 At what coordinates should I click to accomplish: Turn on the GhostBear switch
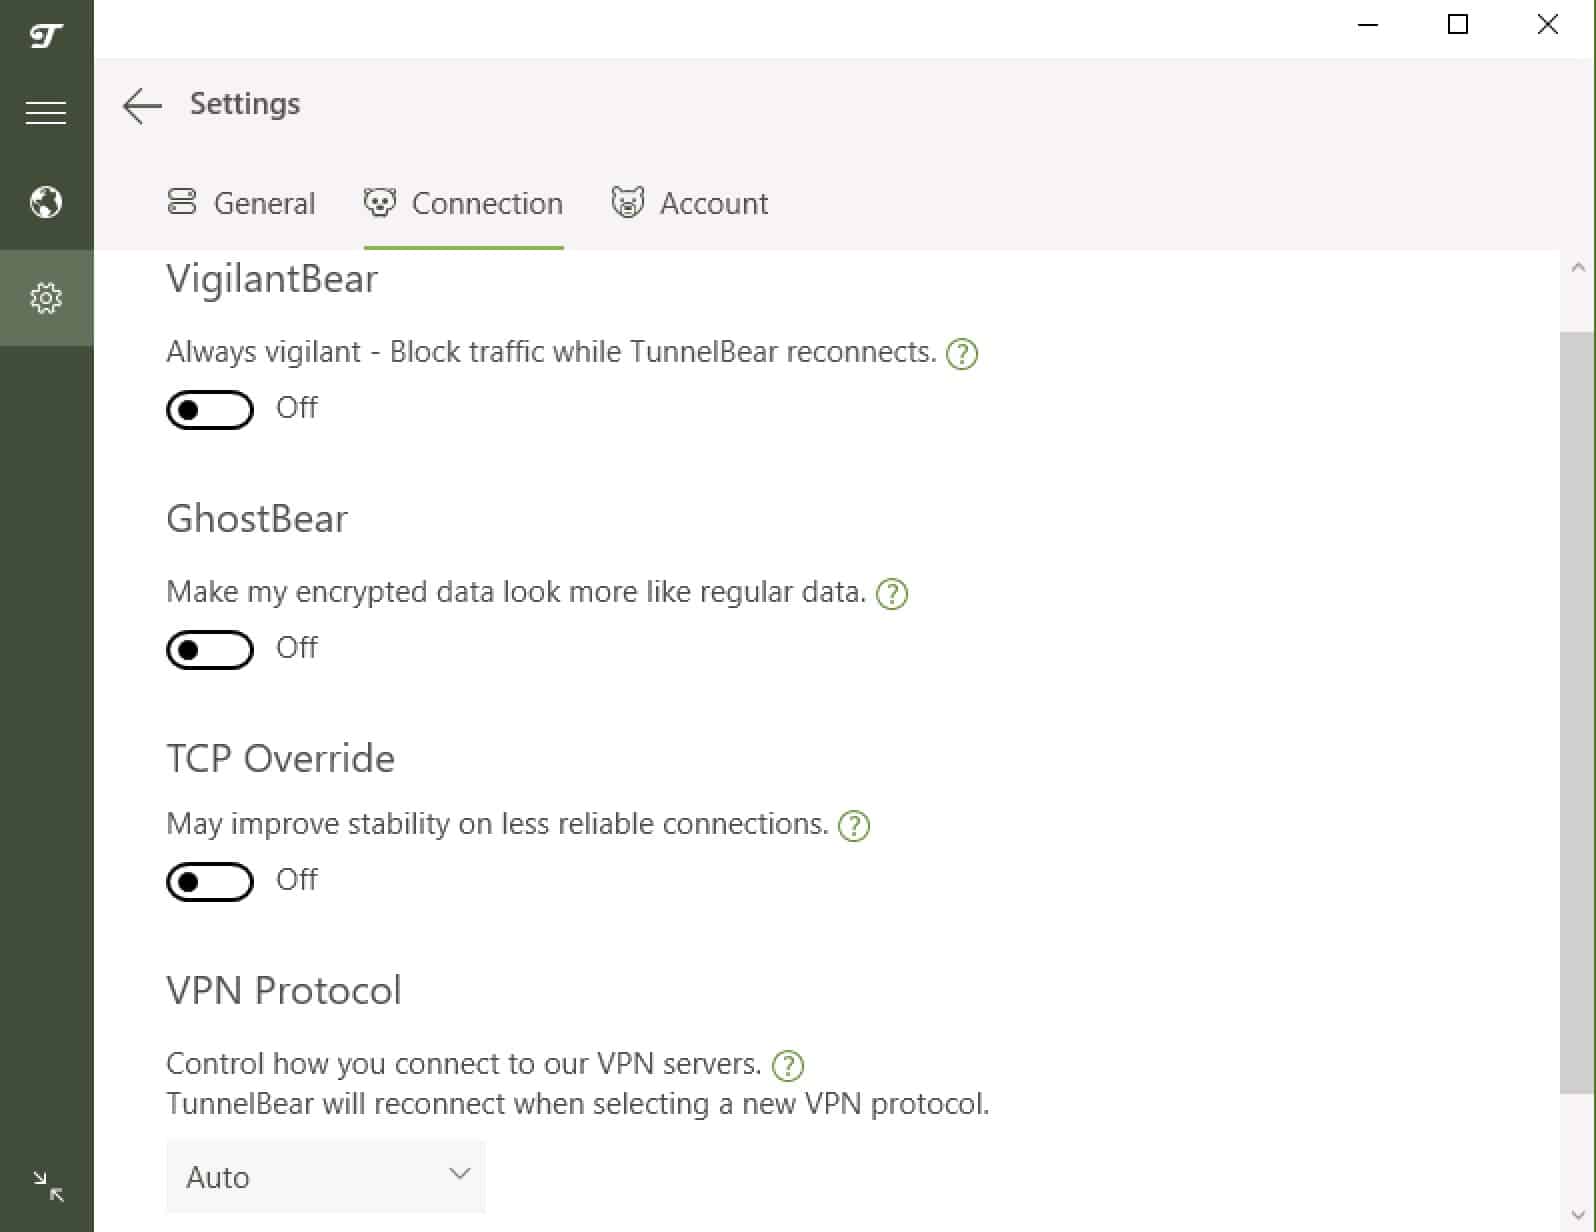(210, 650)
